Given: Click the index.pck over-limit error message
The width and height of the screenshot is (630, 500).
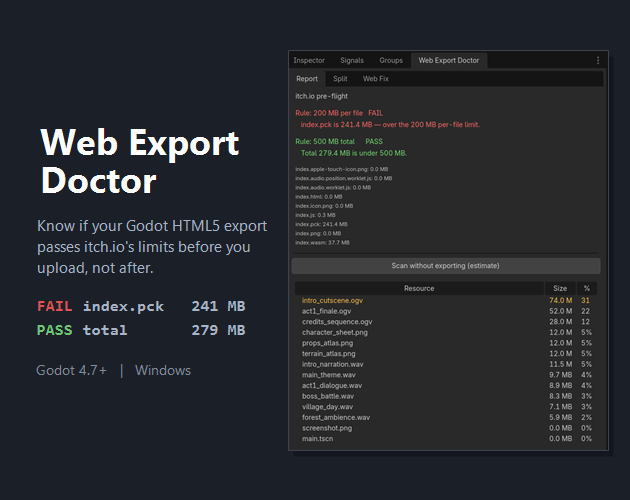Looking at the screenshot, I should (390, 125).
